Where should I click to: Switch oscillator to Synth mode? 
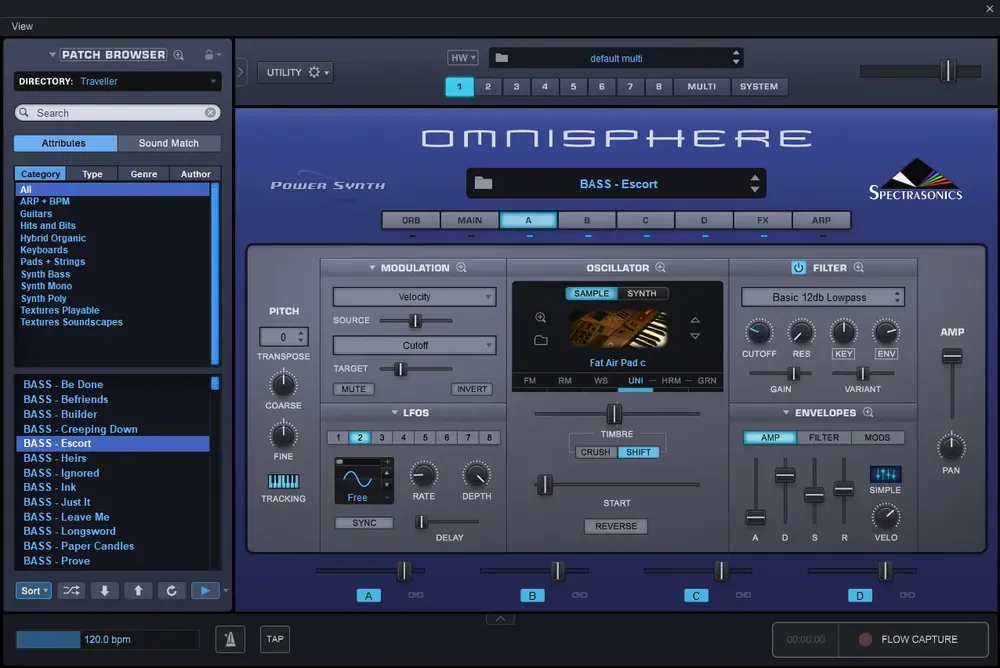click(642, 293)
